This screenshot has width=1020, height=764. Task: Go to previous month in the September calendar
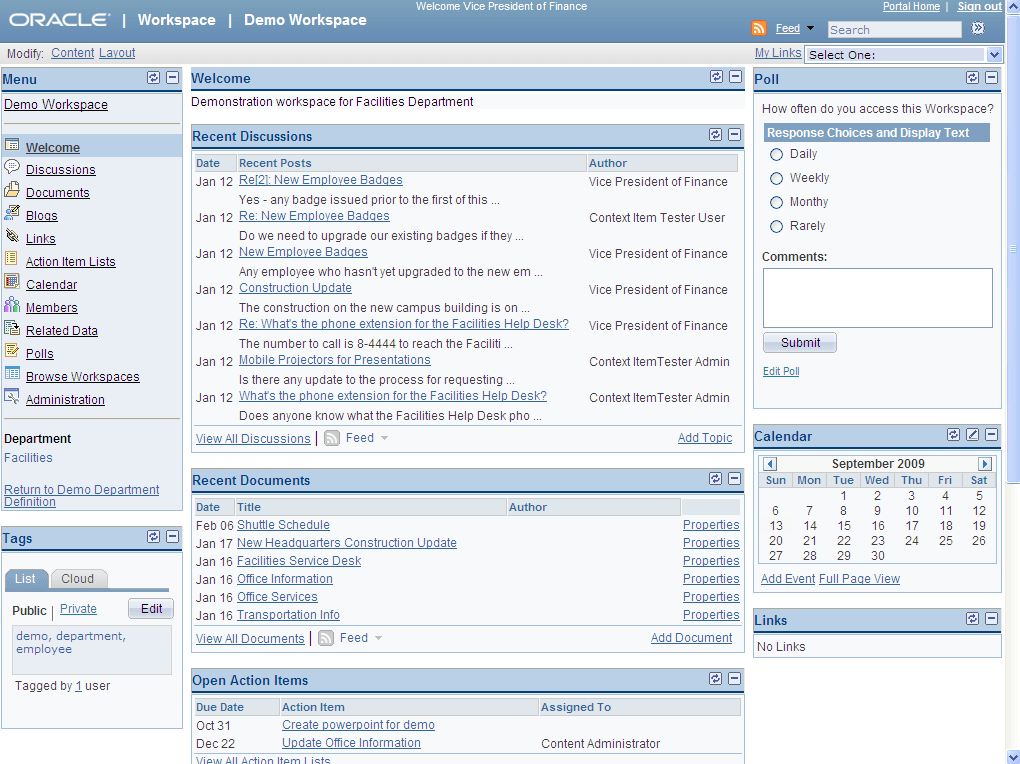click(x=769, y=464)
